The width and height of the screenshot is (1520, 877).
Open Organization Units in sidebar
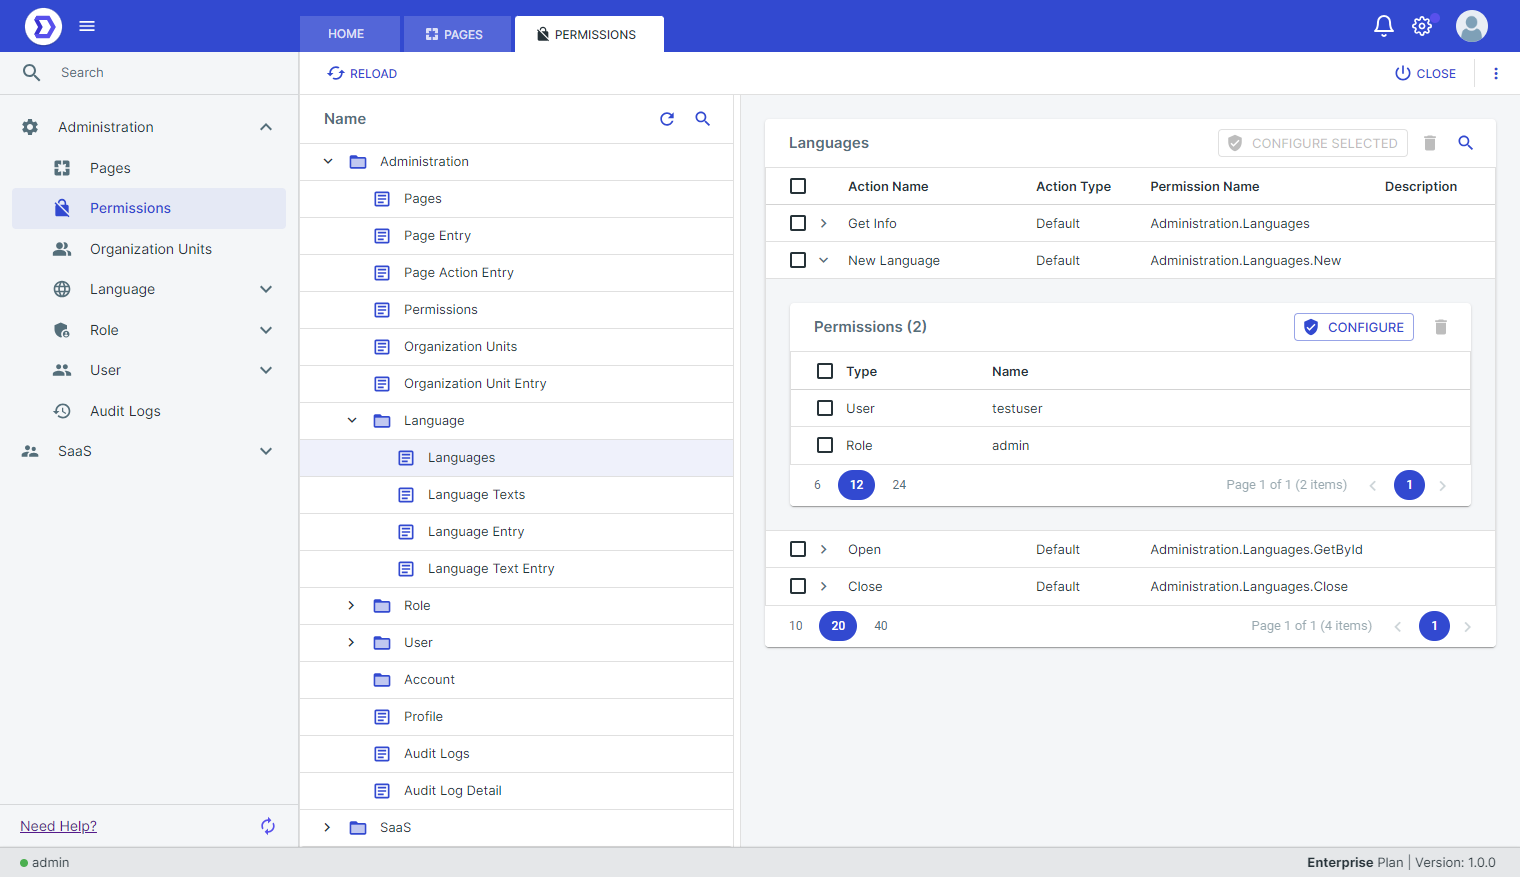[149, 249]
